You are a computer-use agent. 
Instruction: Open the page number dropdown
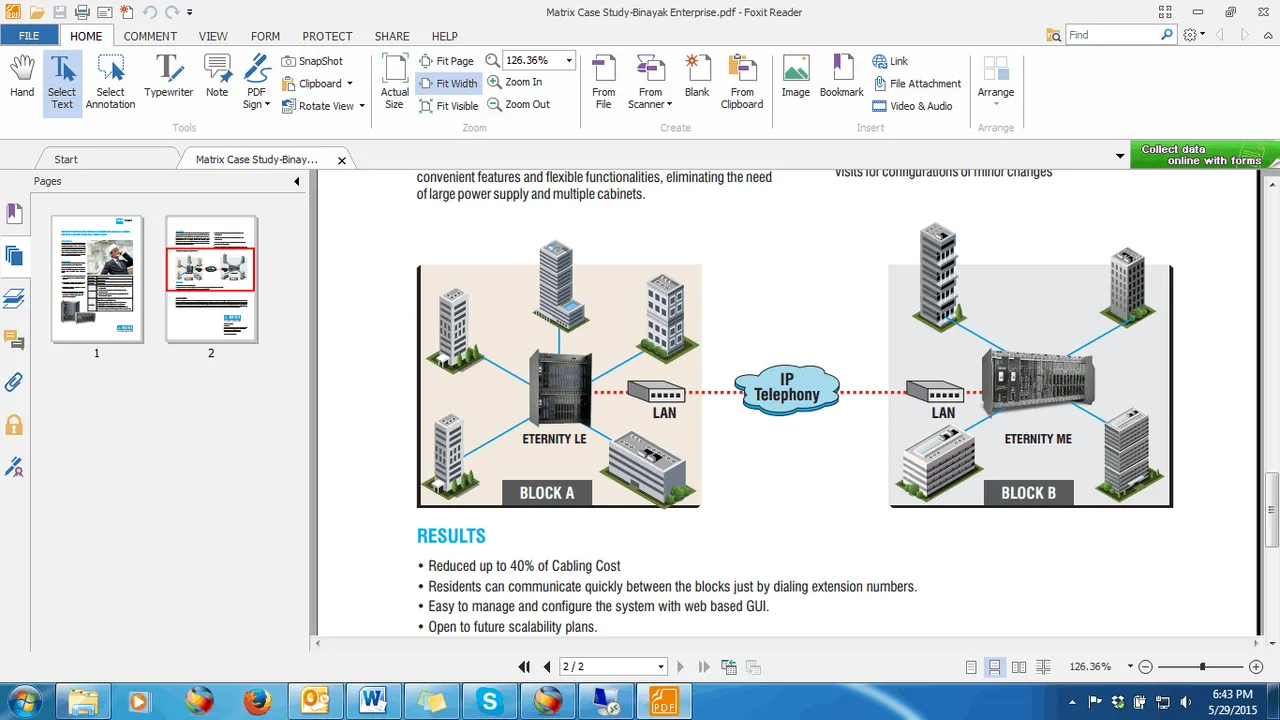pos(661,667)
